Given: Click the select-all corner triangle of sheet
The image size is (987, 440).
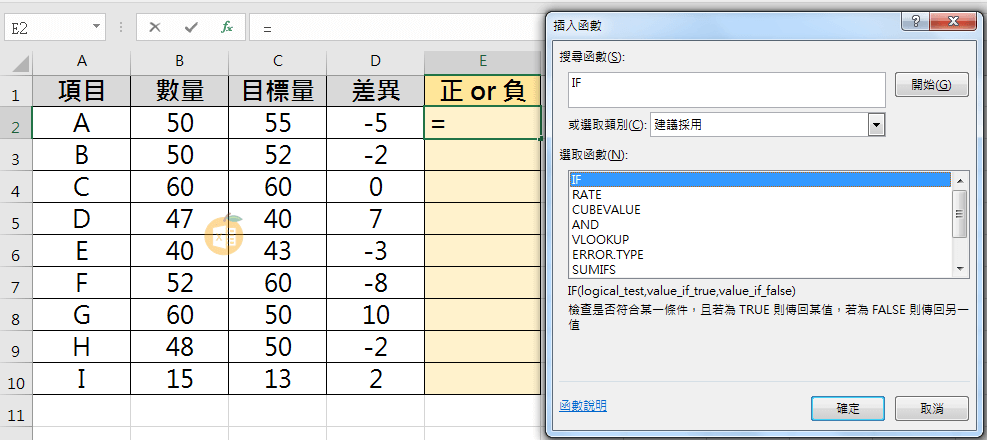Looking at the screenshot, I should [x=17, y=63].
